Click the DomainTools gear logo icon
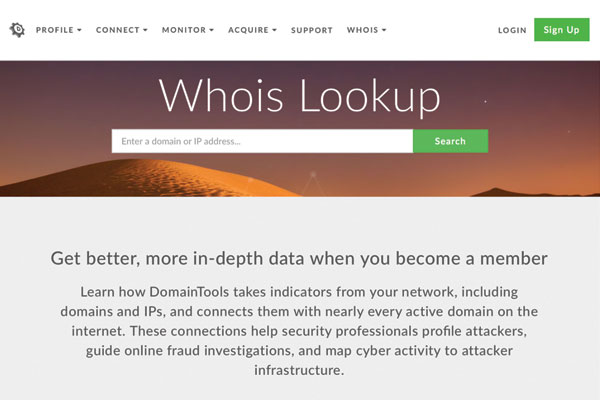This screenshot has width=600, height=400. pyautogui.click(x=17, y=30)
